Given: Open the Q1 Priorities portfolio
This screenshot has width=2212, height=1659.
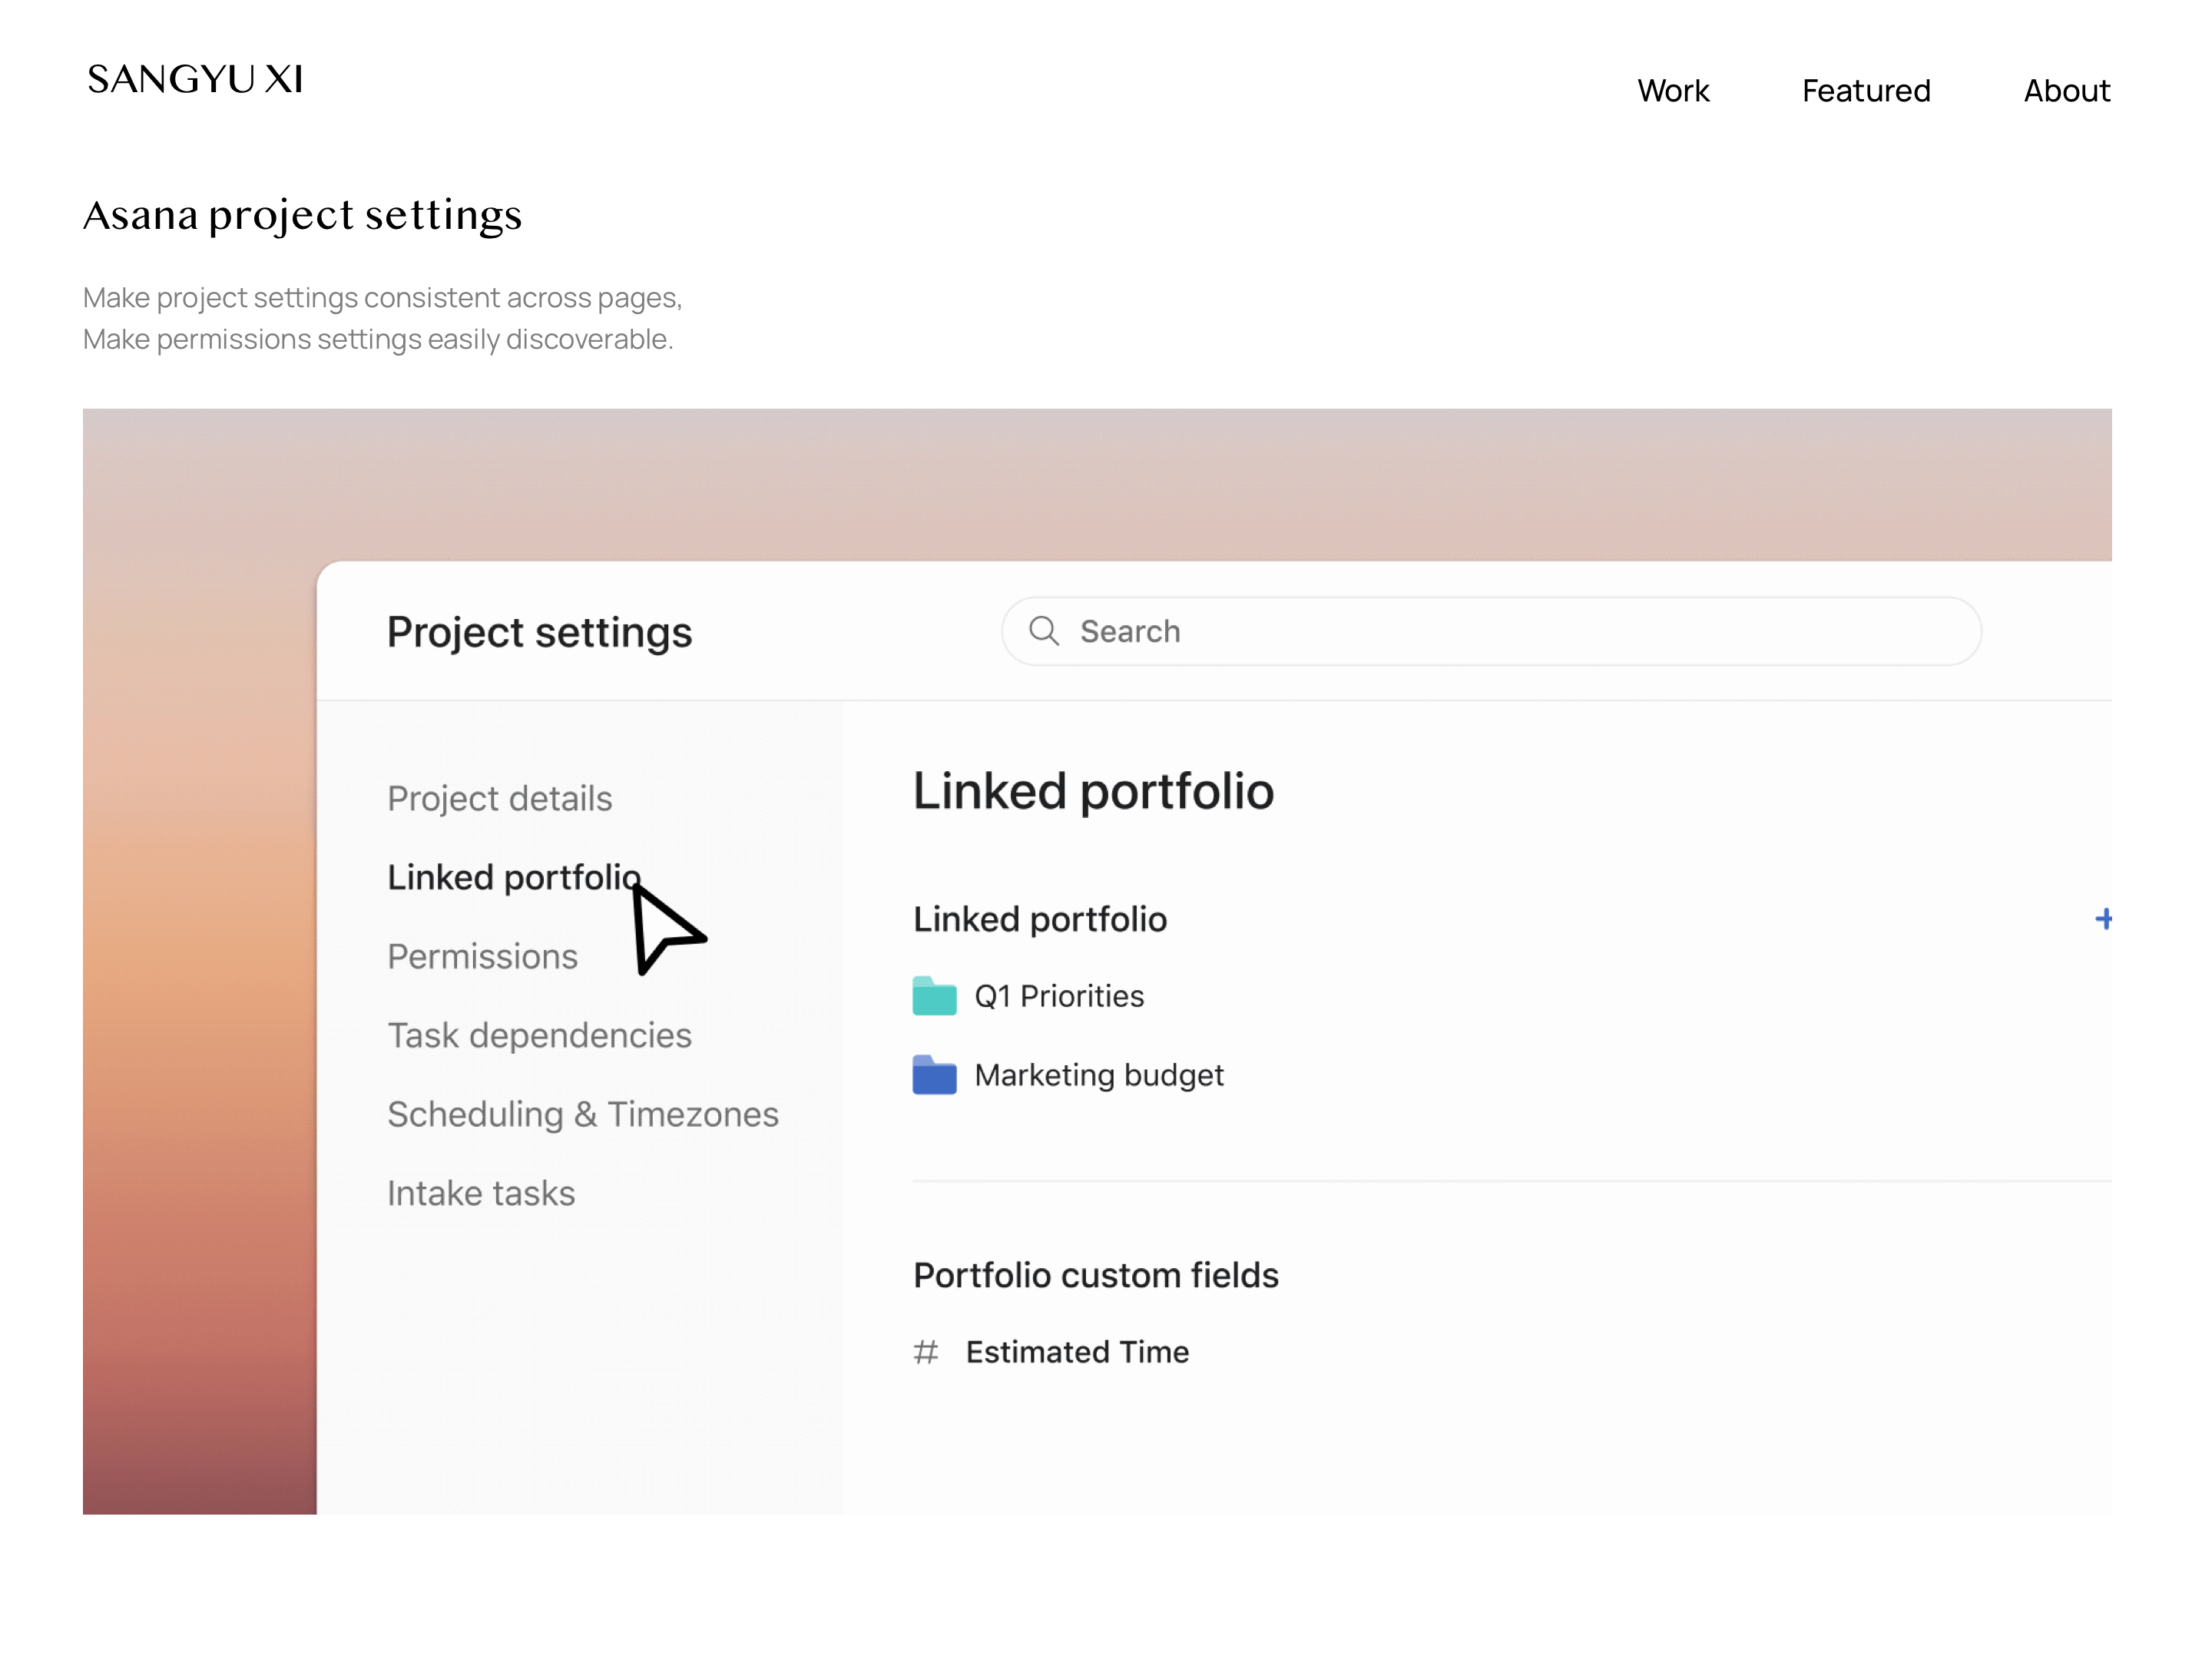Looking at the screenshot, I should pos(1059,996).
